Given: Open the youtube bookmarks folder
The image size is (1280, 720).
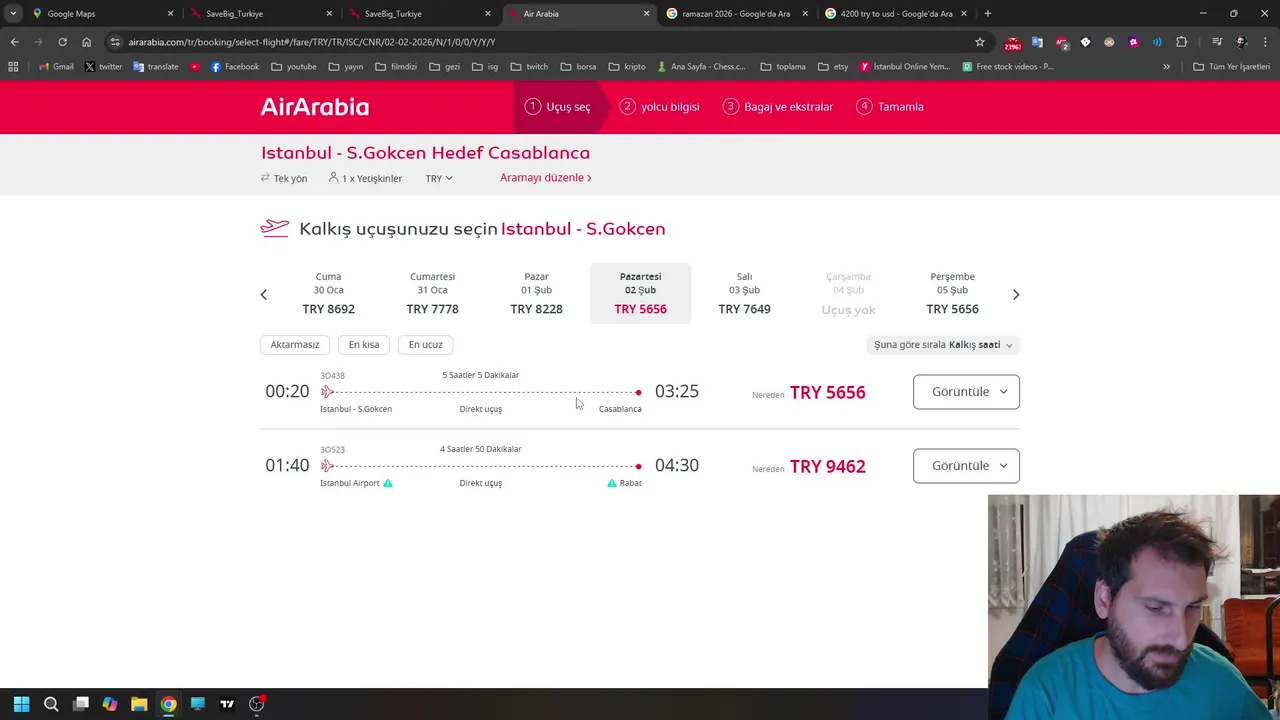Looking at the screenshot, I should pos(294,67).
